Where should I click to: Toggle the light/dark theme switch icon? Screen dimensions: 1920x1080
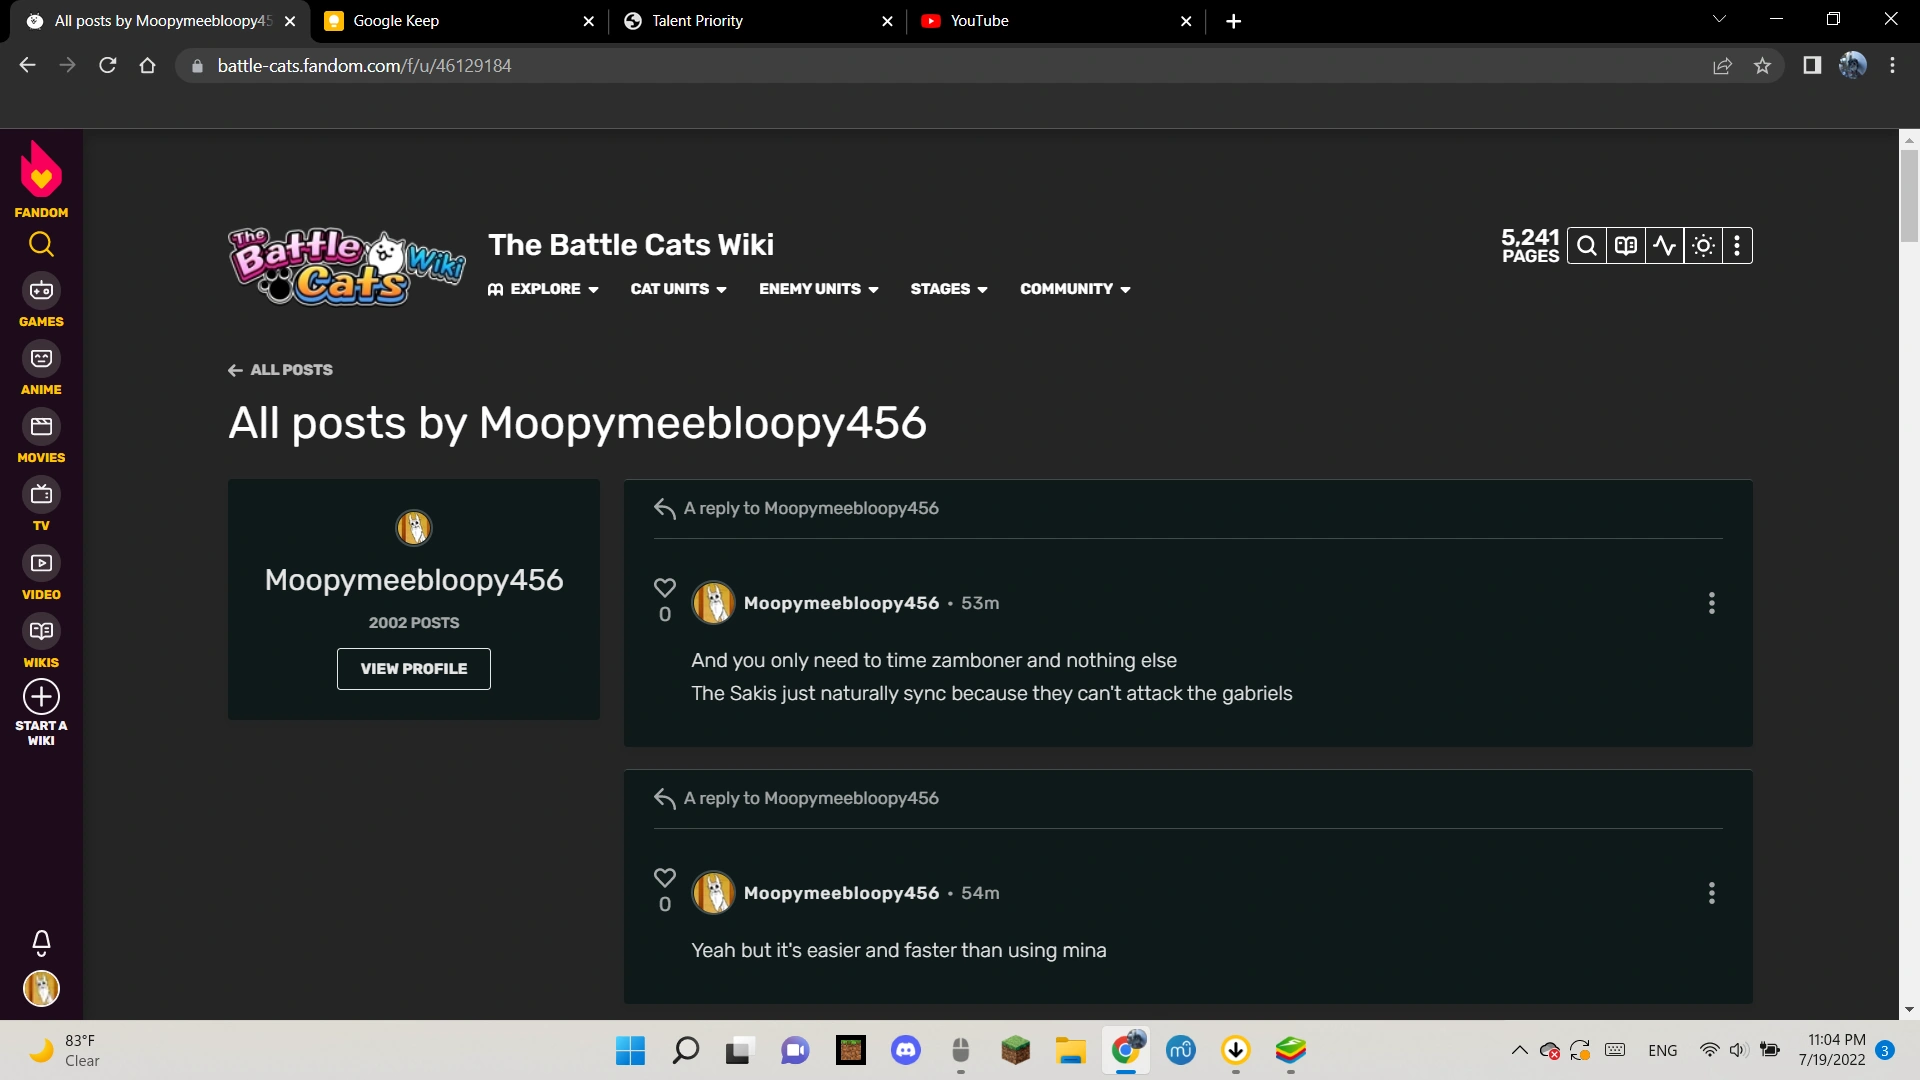(x=1703, y=246)
